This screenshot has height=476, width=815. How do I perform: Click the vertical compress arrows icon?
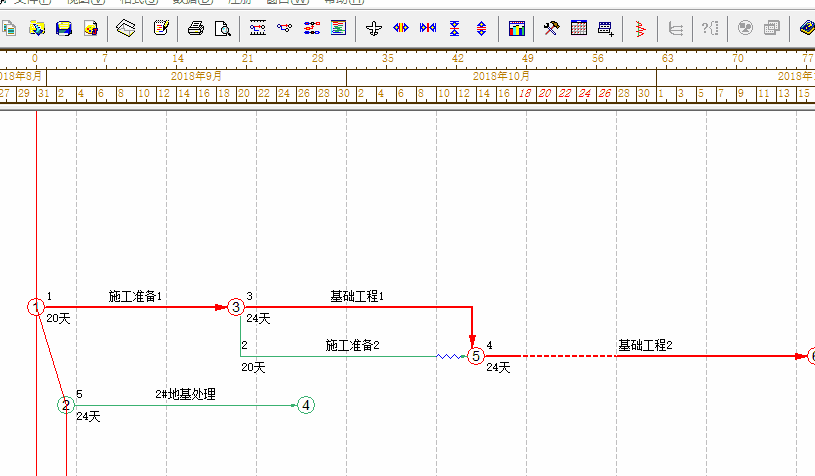(x=455, y=28)
